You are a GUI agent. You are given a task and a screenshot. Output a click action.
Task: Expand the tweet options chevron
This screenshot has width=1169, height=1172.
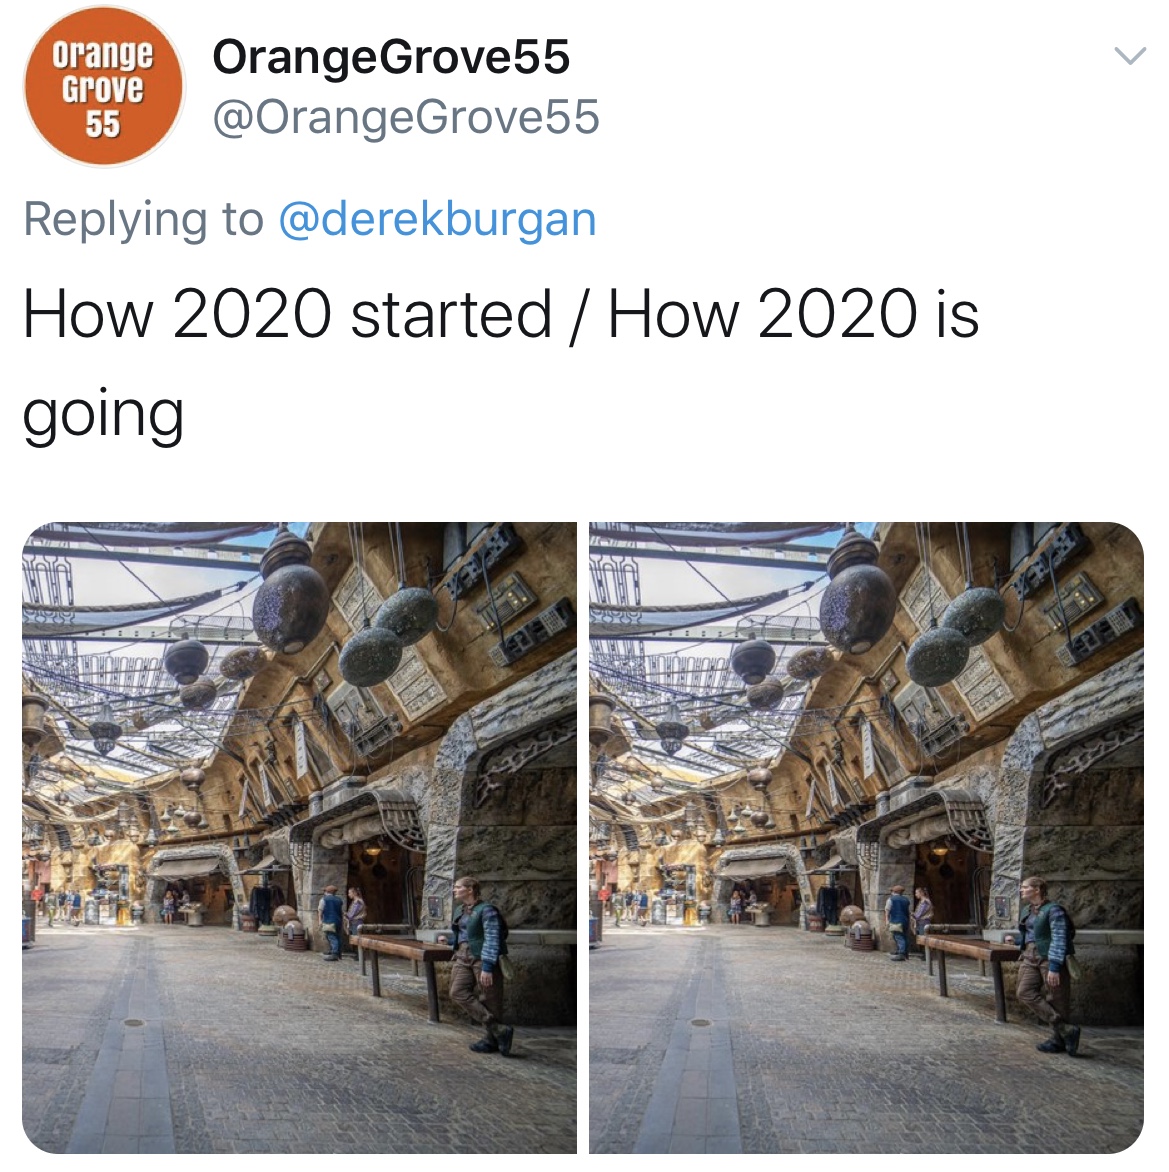tap(1129, 57)
